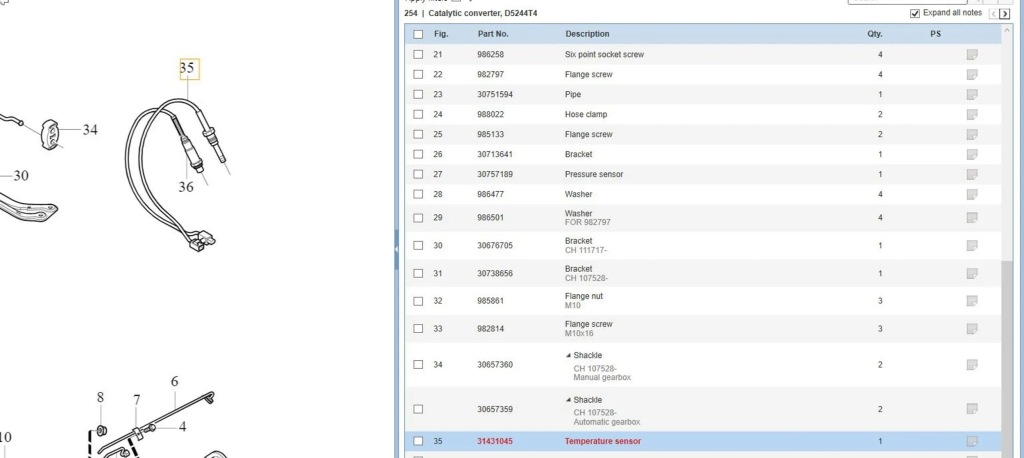The image size is (1024, 458).
Task: Open note icon for Shackle 30657360
Action: tap(972, 364)
